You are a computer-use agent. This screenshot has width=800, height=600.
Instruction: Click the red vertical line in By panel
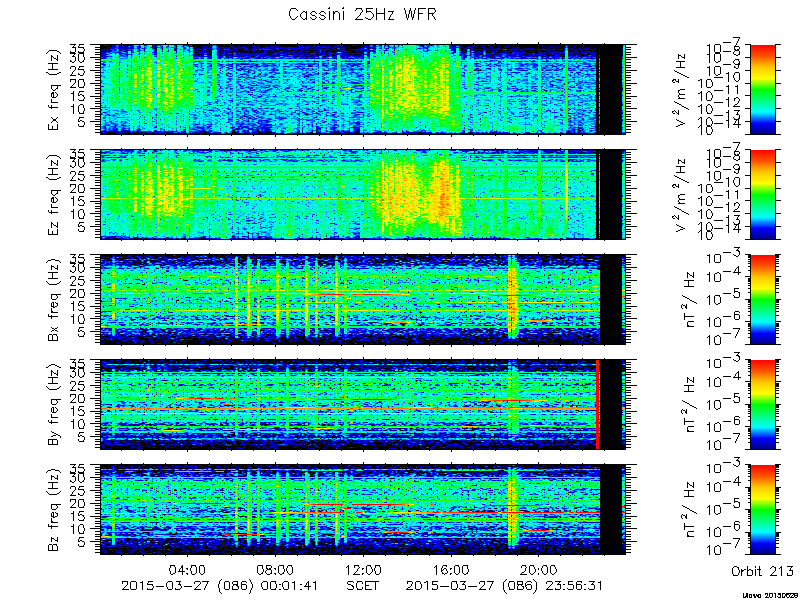597,404
